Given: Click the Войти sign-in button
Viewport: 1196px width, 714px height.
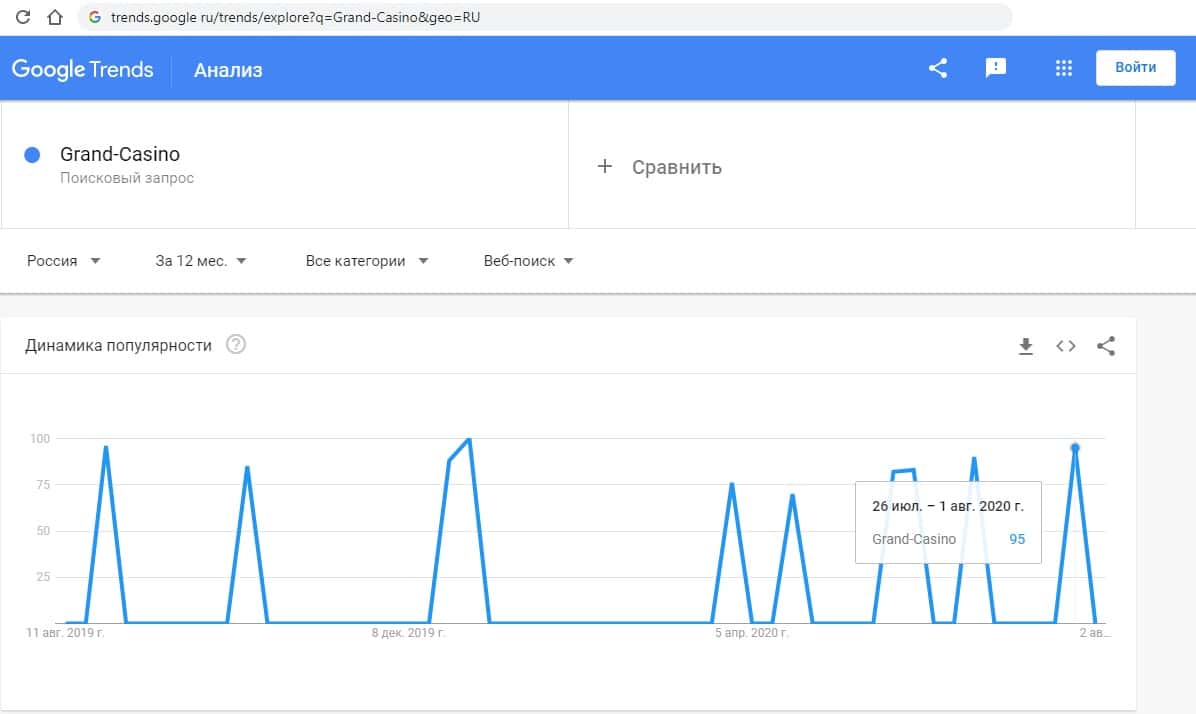Looking at the screenshot, I should click(1135, 68).
